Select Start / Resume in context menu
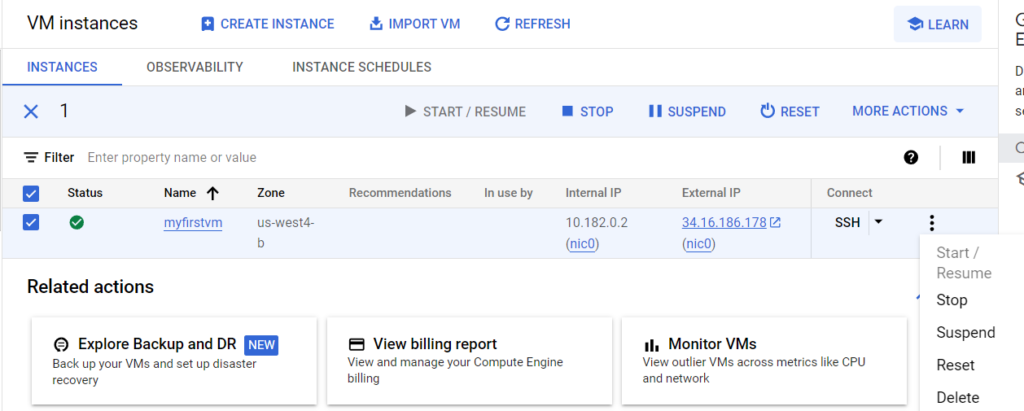Image resolution: width=1024 pixels, height=411 pixels. [964, 263]
